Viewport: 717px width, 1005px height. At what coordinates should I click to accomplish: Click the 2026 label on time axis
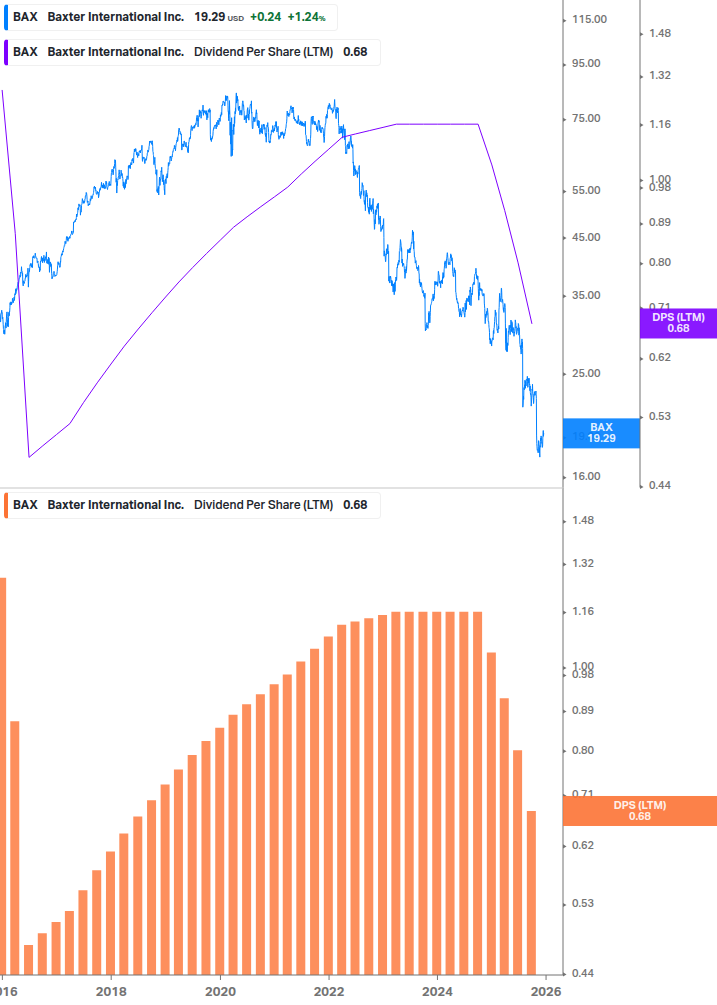546,992
